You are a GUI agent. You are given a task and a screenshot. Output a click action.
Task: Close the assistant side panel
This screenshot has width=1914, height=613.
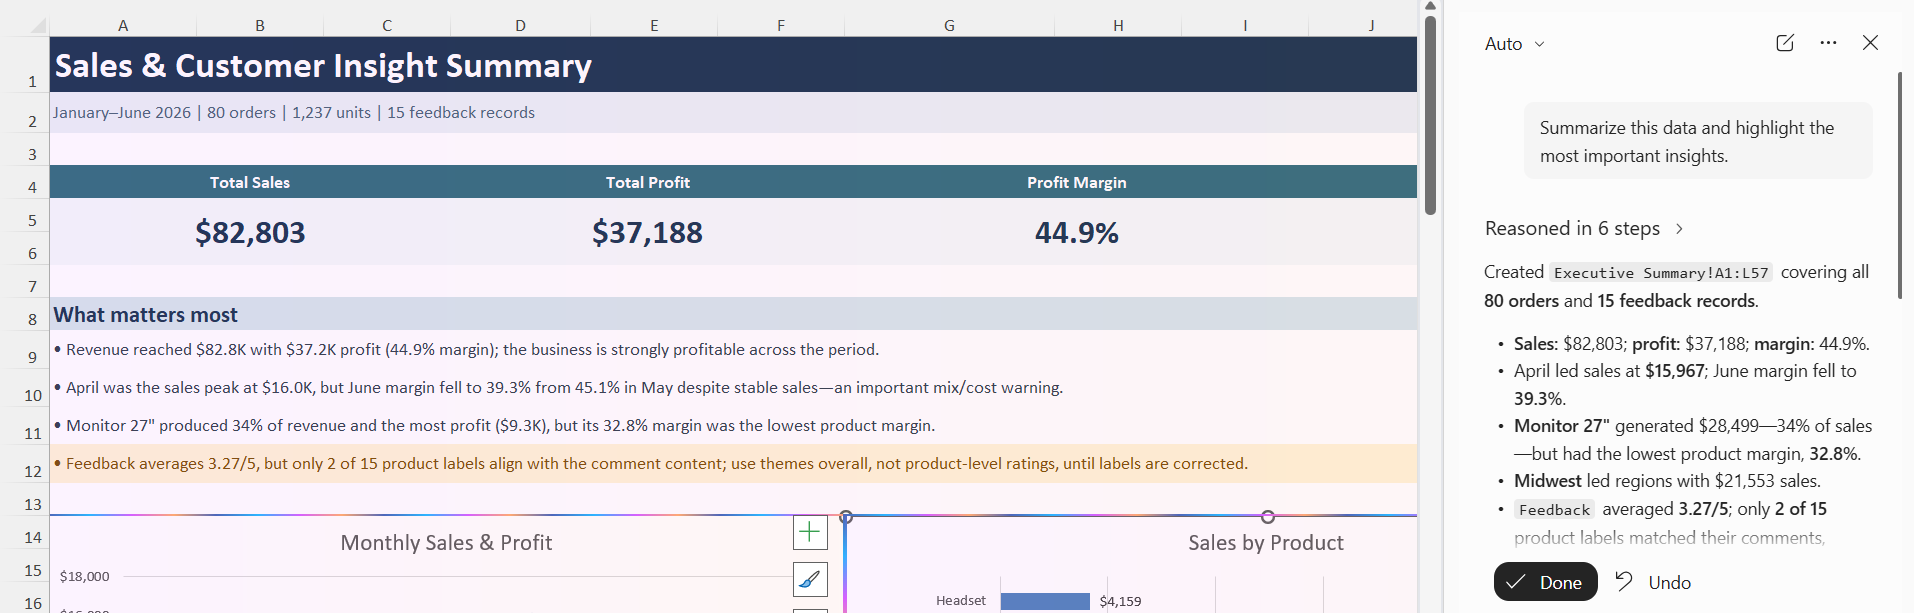click(x=1870, y=43)
